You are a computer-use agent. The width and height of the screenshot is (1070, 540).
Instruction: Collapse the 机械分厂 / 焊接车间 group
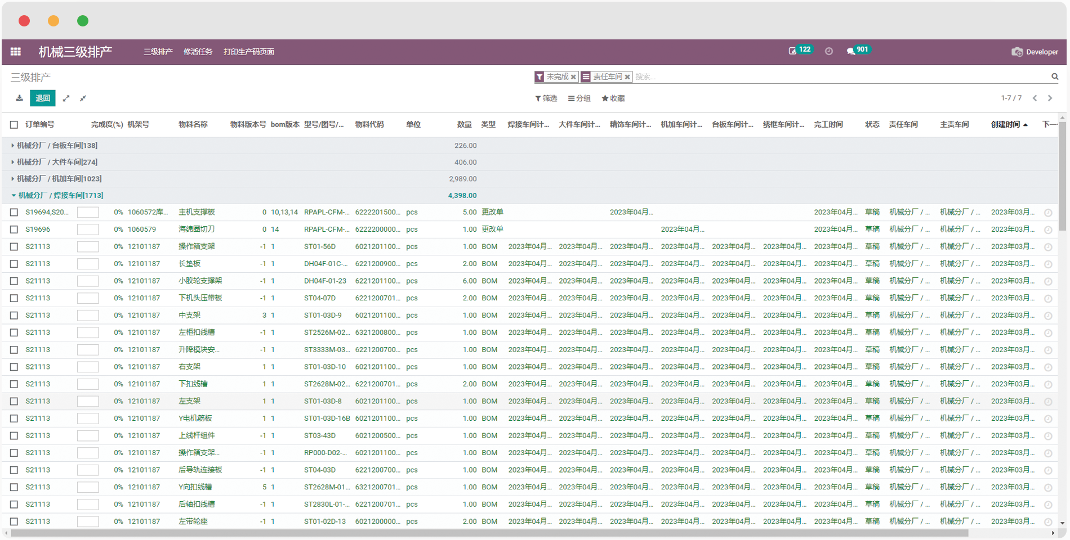coord(59,195)
